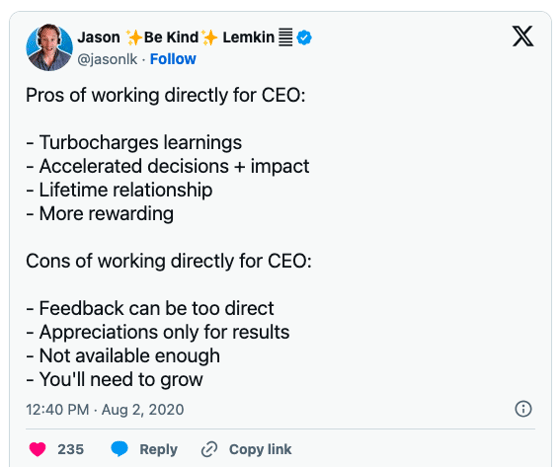Click the stacked lines emoji after Lemkin
The height and width of the screenshot is (467, 560).
pos(285,37)
